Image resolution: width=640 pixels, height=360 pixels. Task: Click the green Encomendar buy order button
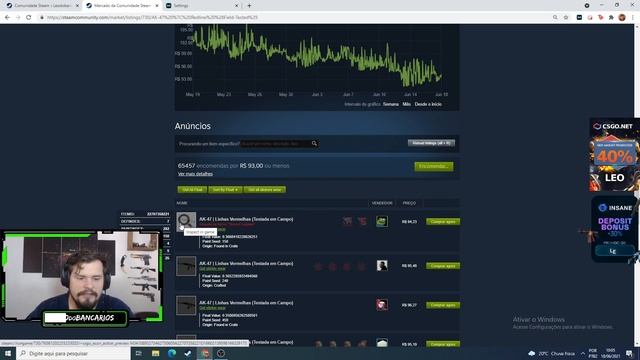pyautogui.click(x=433, y=166)
